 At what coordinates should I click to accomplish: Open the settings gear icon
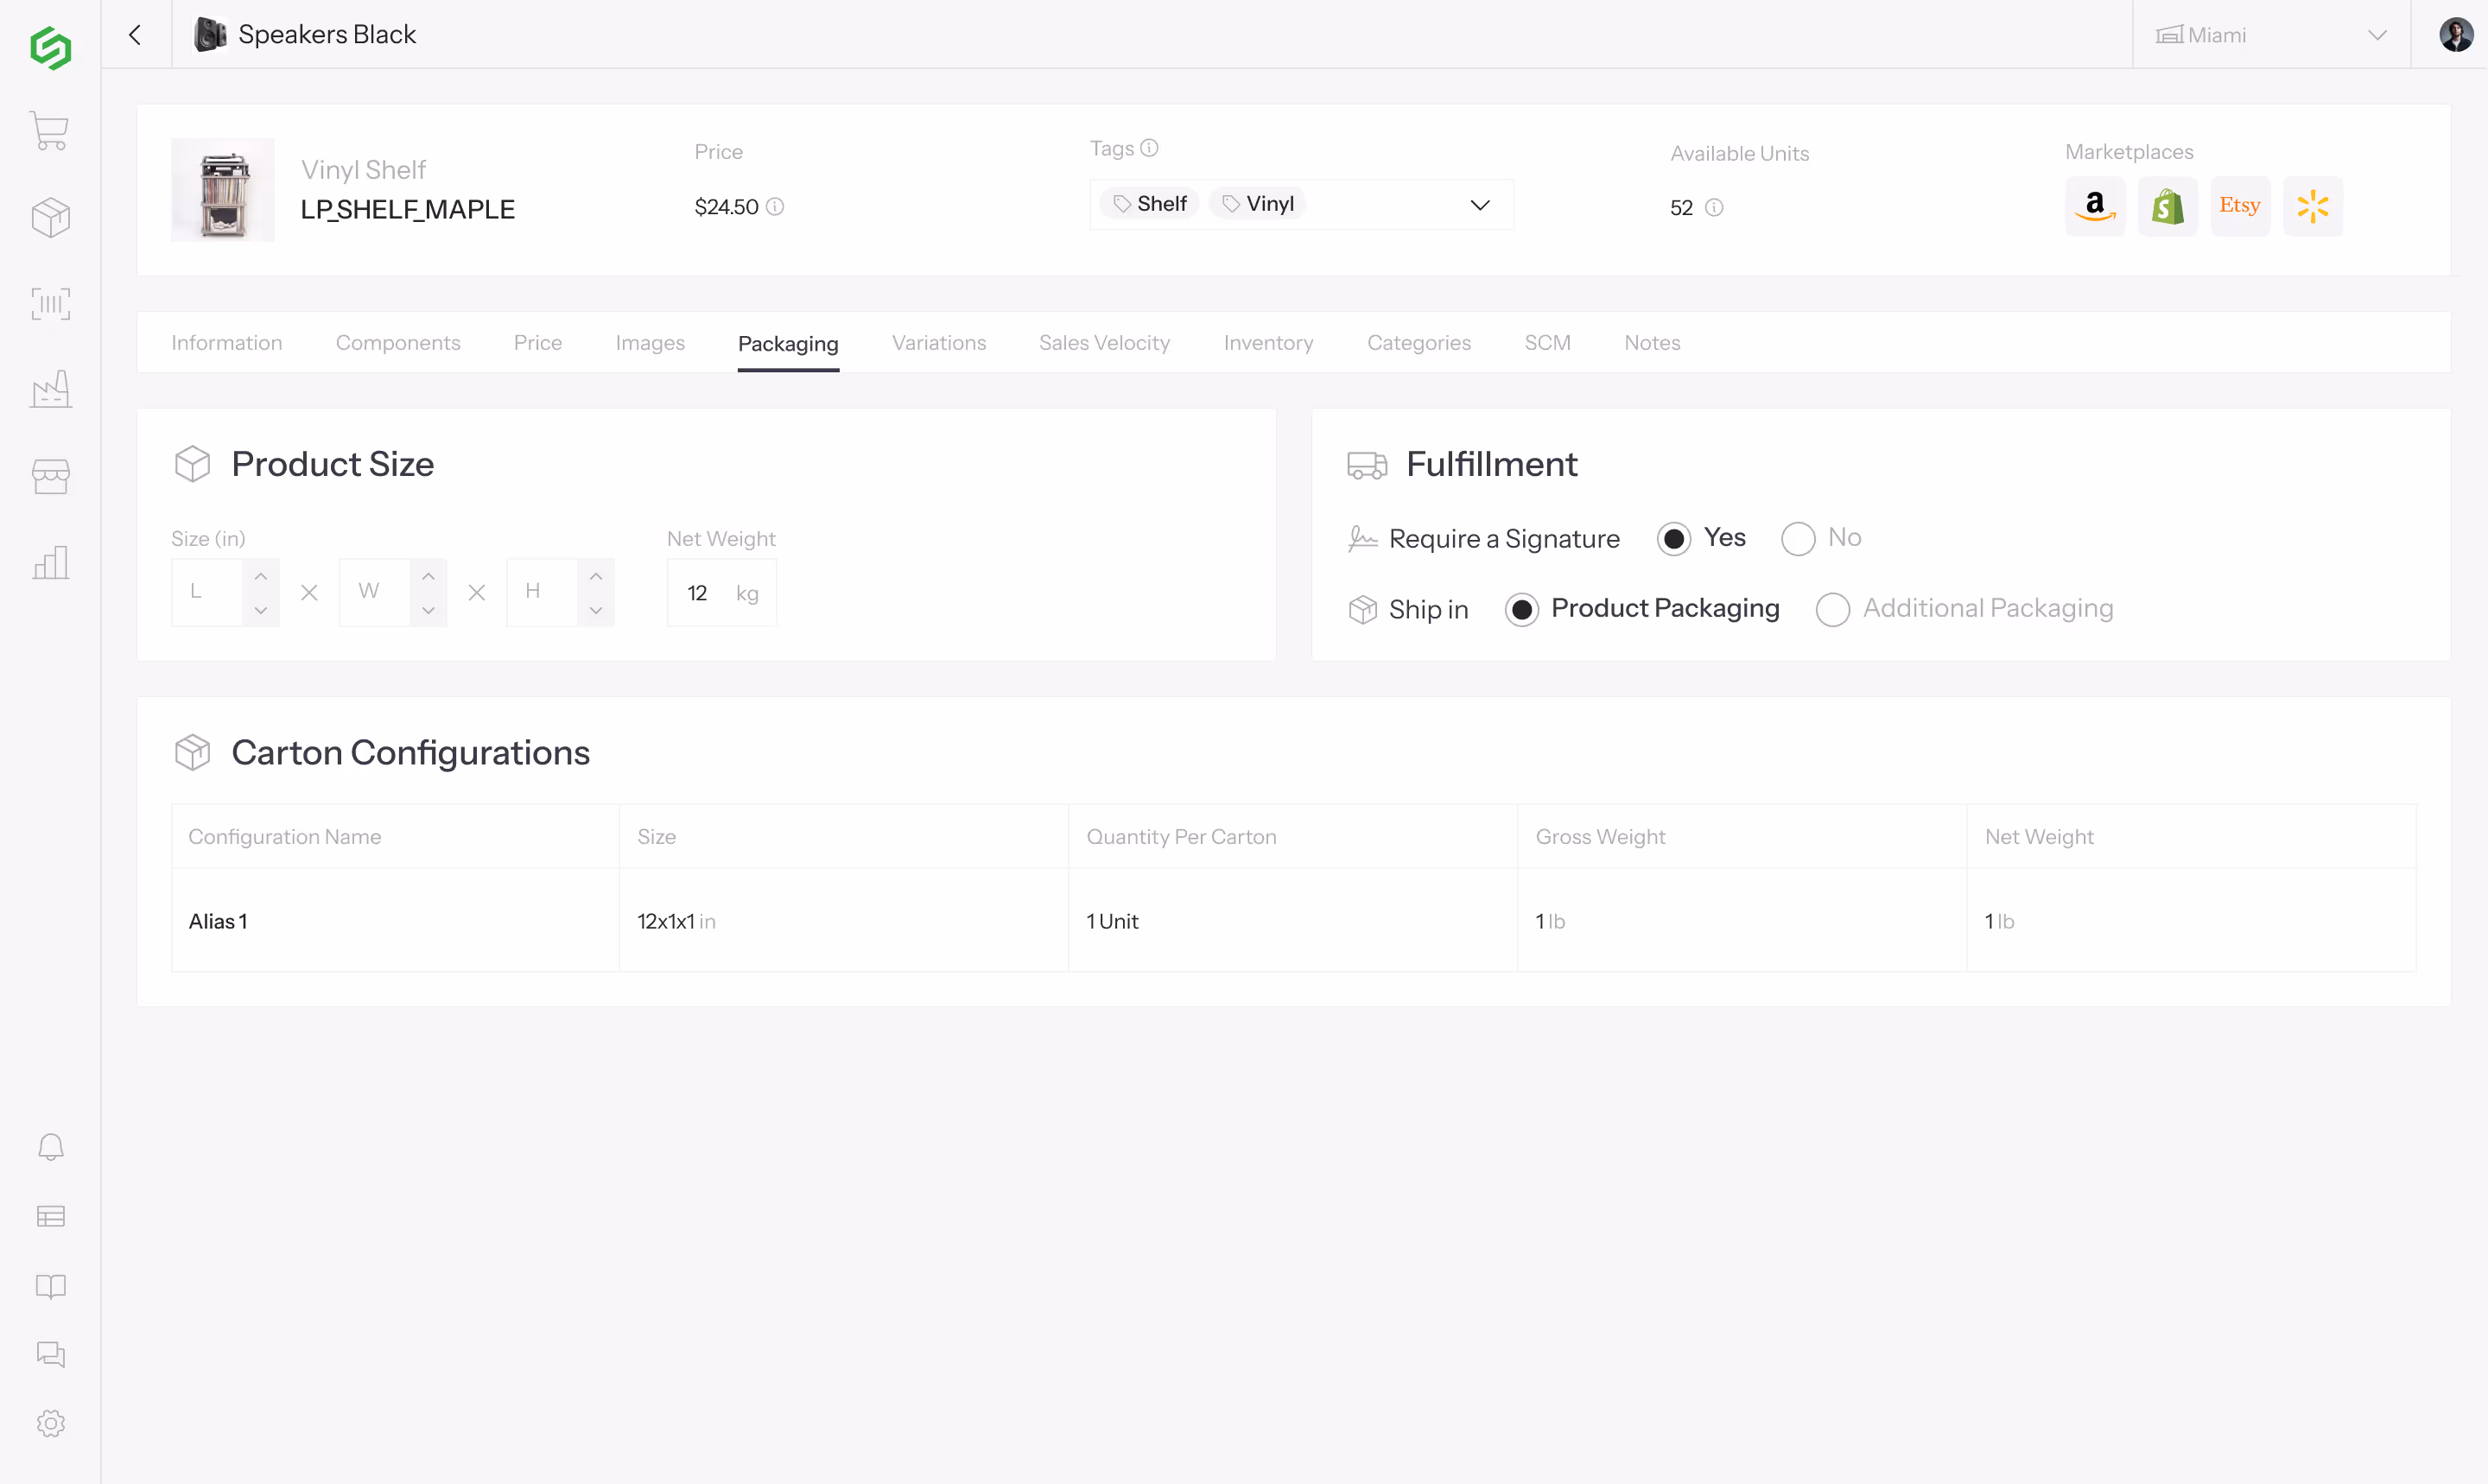50,1423
